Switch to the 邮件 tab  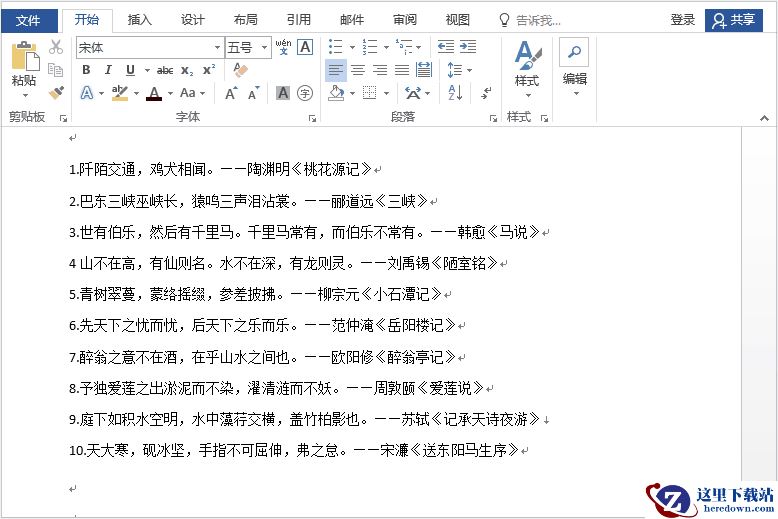point(352,20)
